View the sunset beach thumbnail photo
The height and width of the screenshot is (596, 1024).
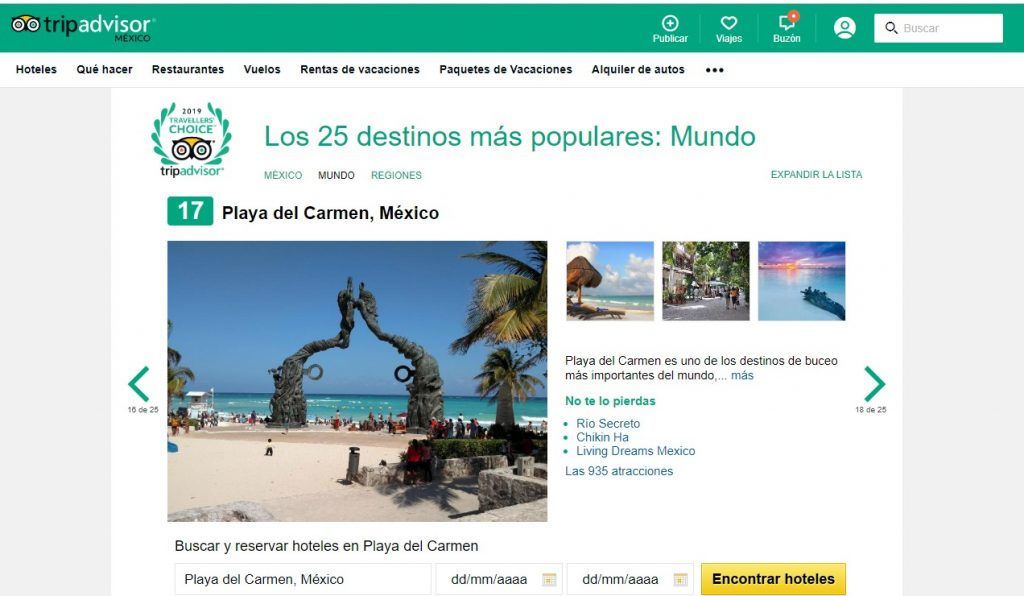point(801,281)
